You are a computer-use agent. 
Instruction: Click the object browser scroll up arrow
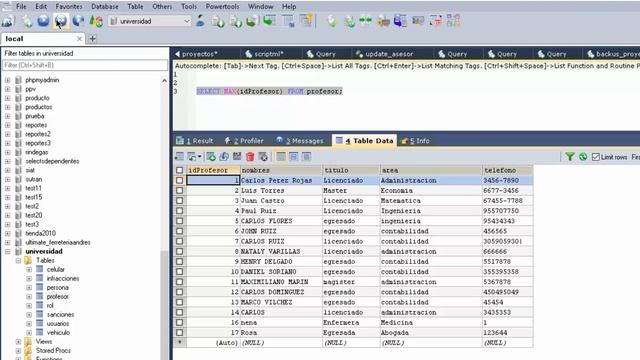point(164,80)
